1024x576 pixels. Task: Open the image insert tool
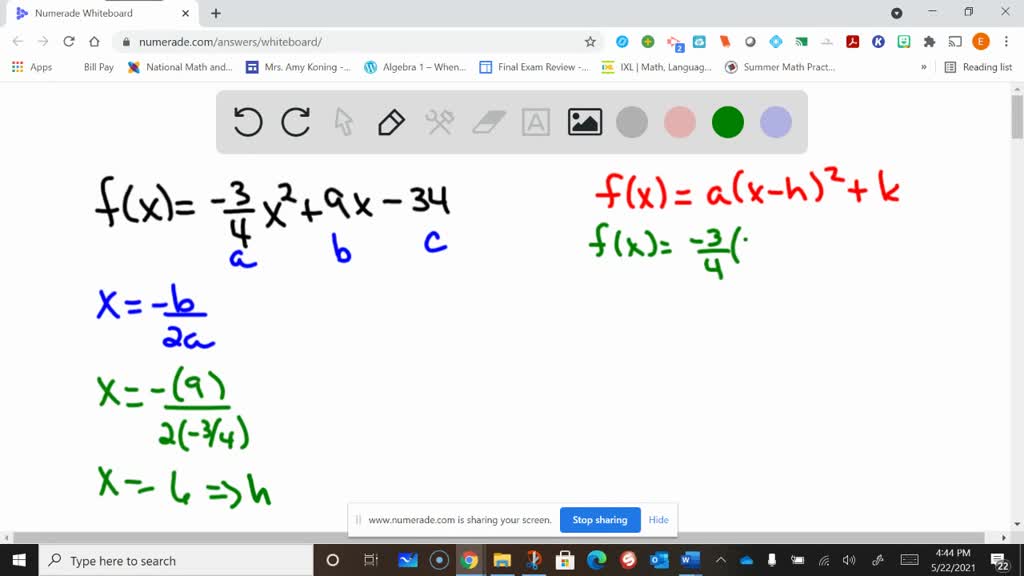(584, 121)
